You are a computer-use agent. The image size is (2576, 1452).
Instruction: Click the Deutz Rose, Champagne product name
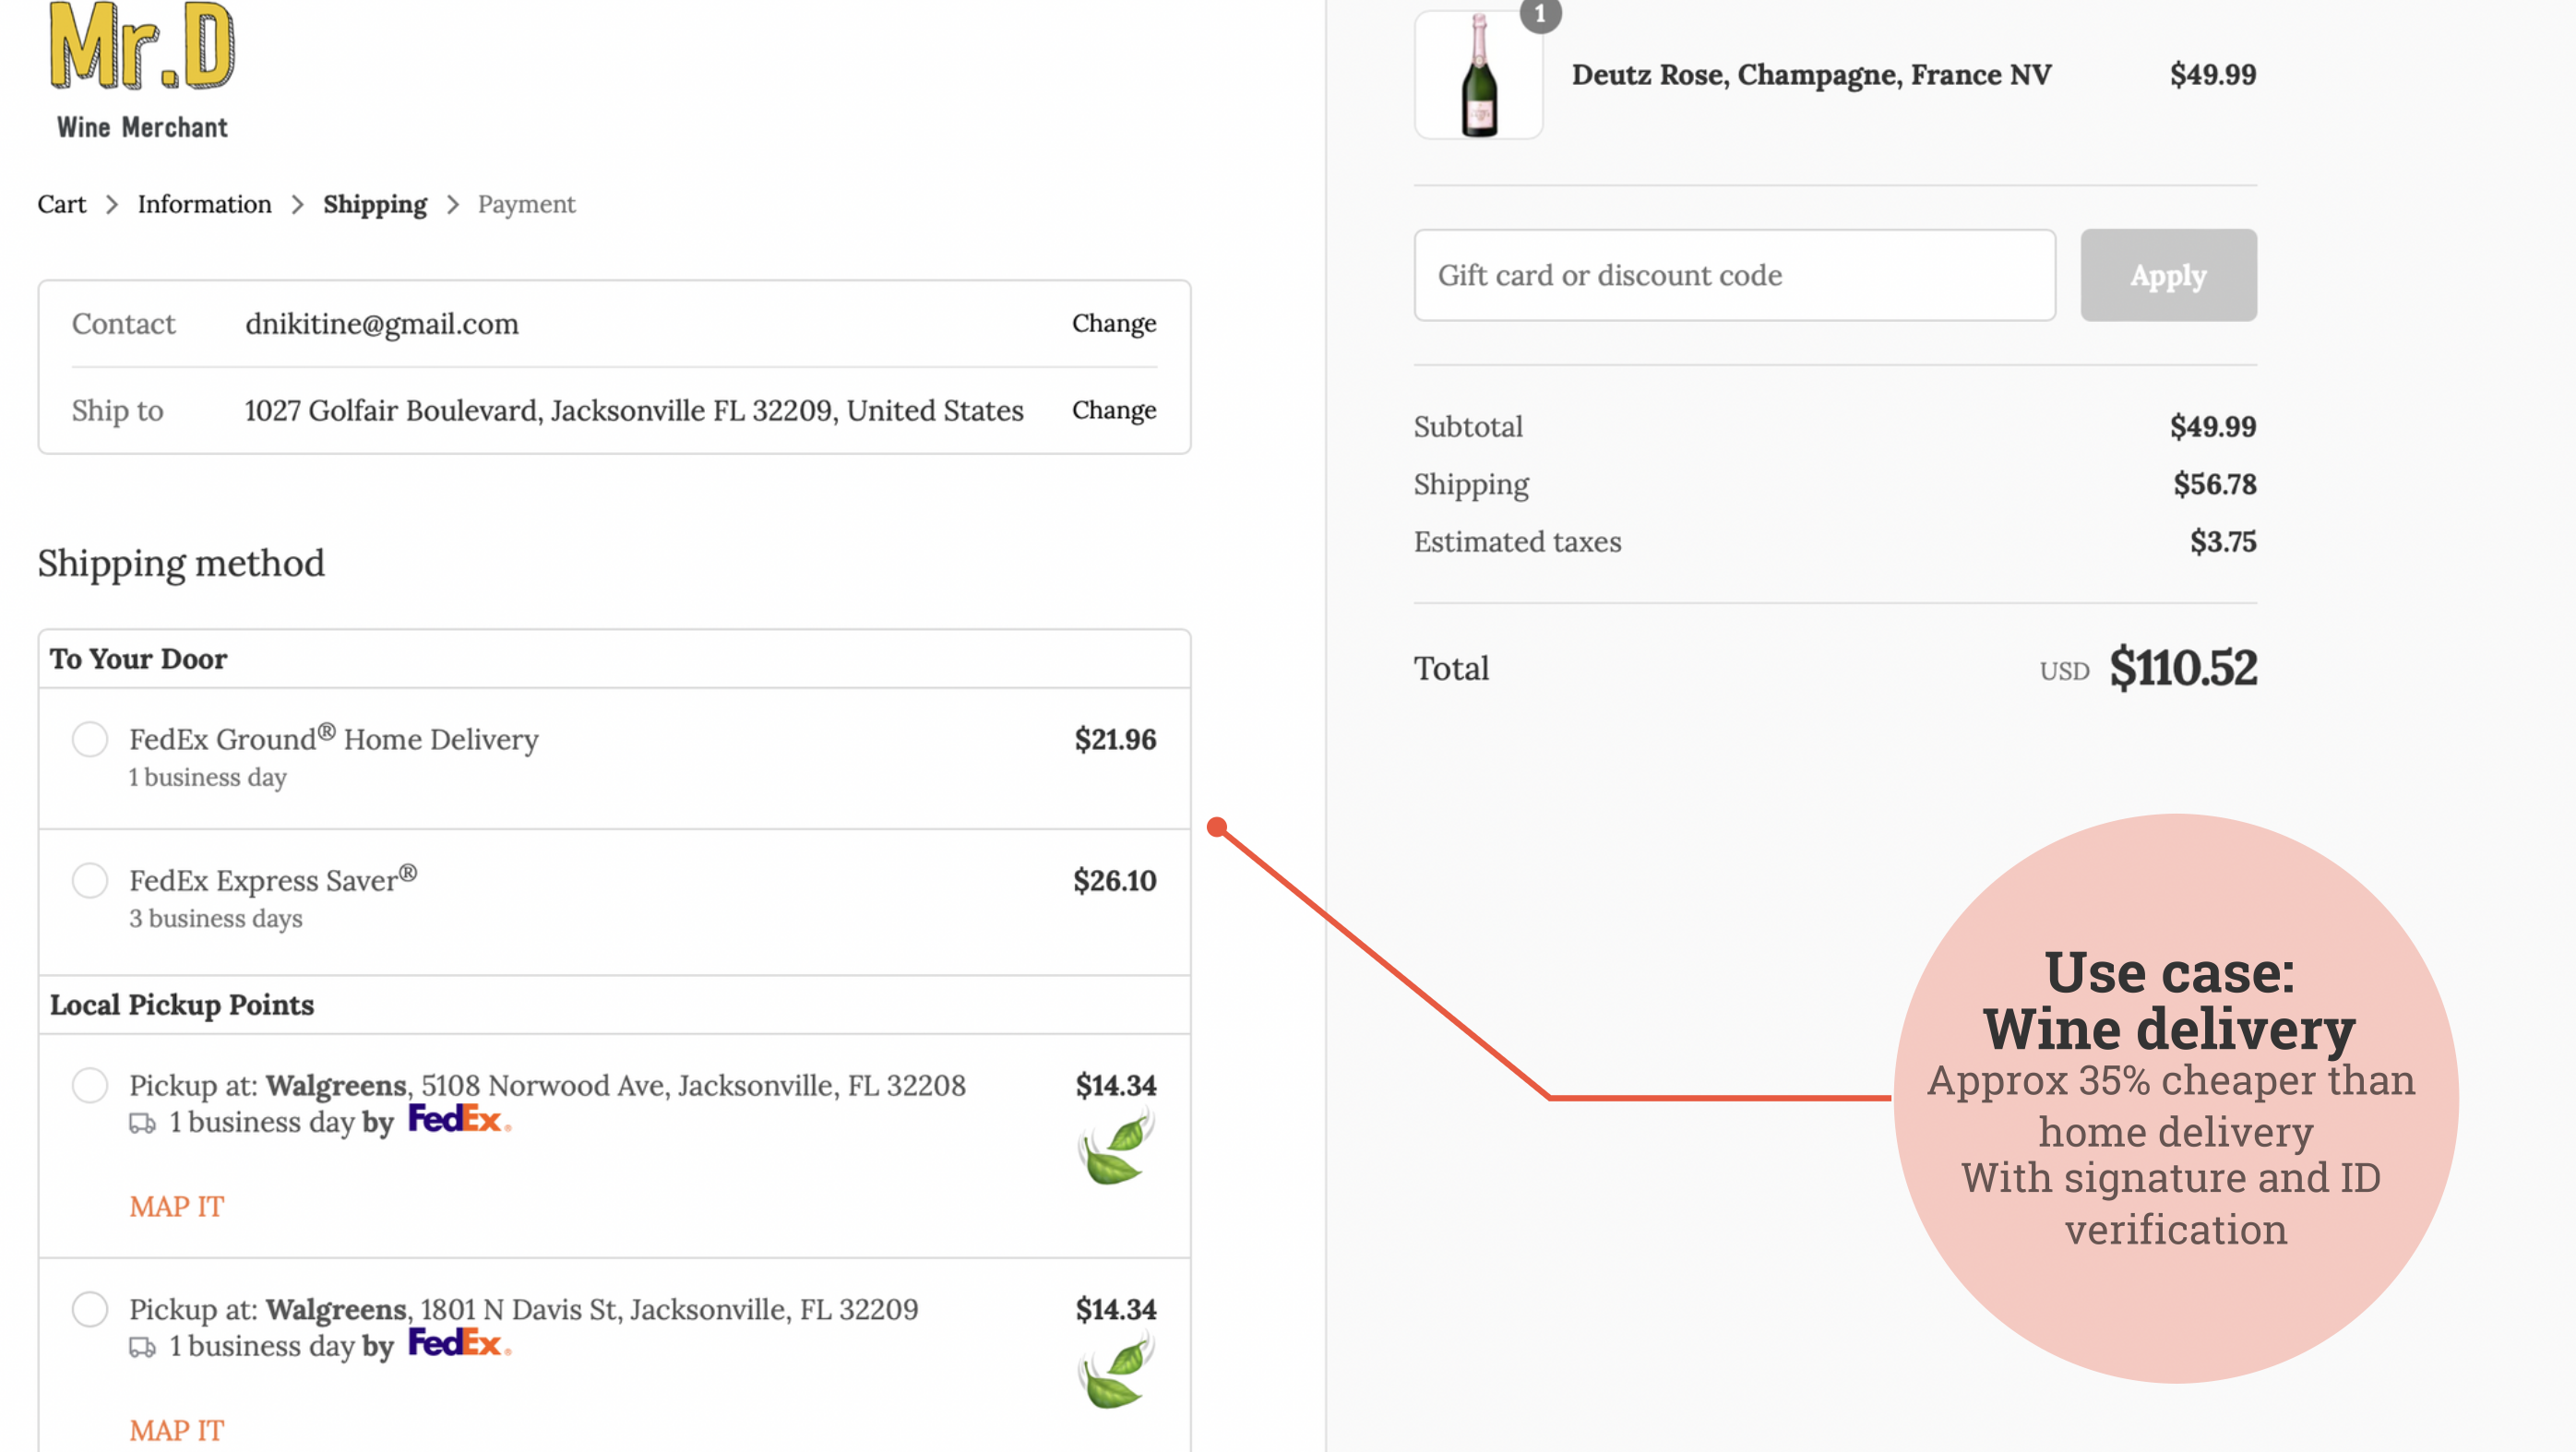click(1811, 75)
